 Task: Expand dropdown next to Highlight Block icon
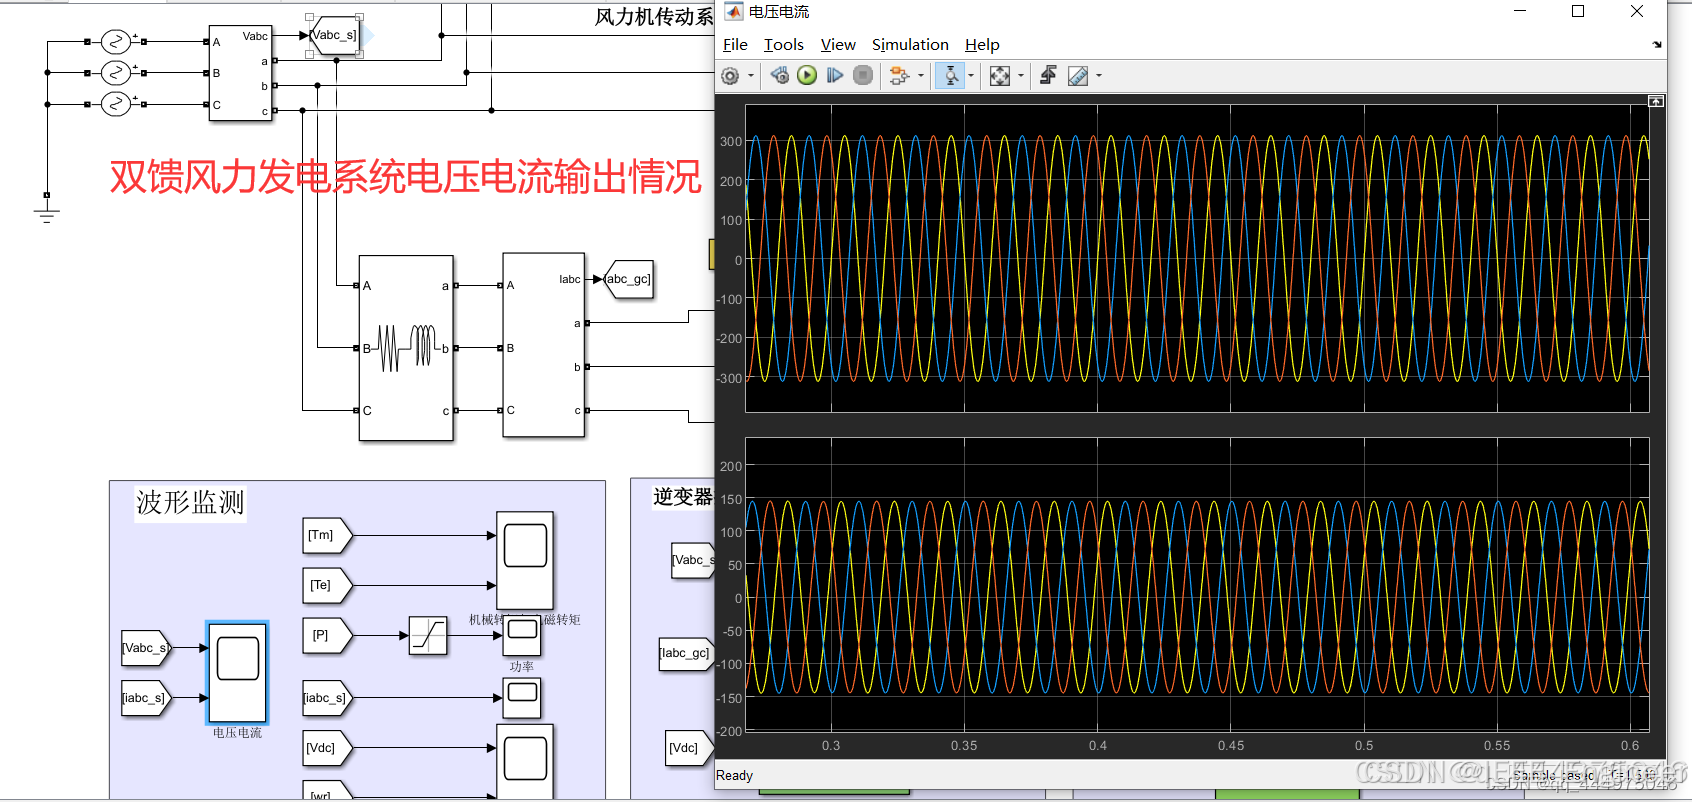pos(921,76)
